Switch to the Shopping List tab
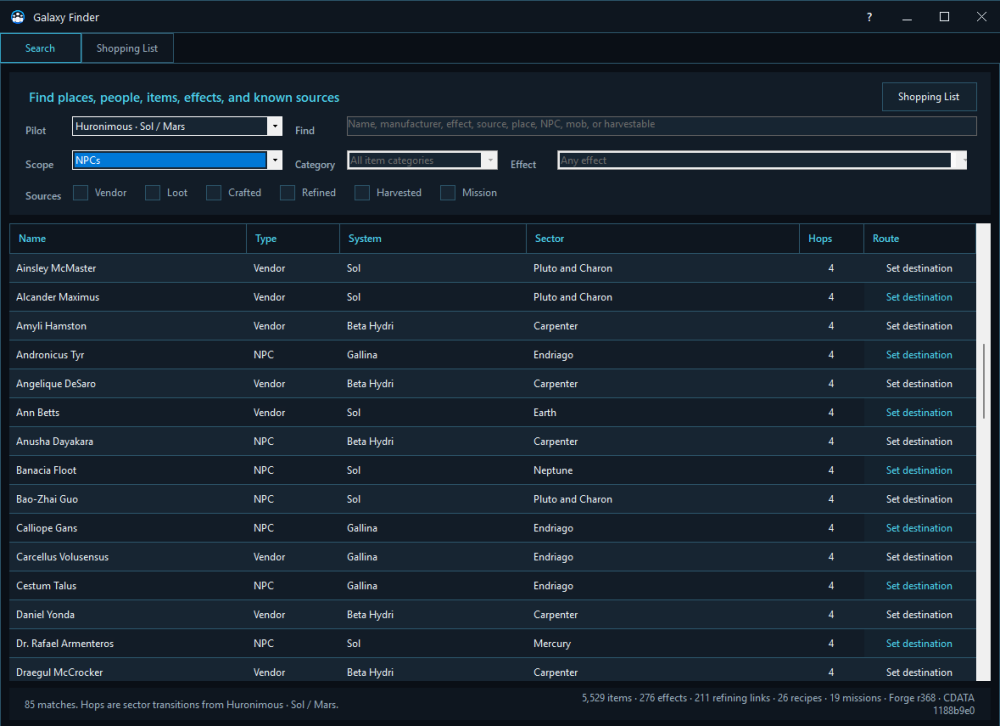 tap(127, 48)
